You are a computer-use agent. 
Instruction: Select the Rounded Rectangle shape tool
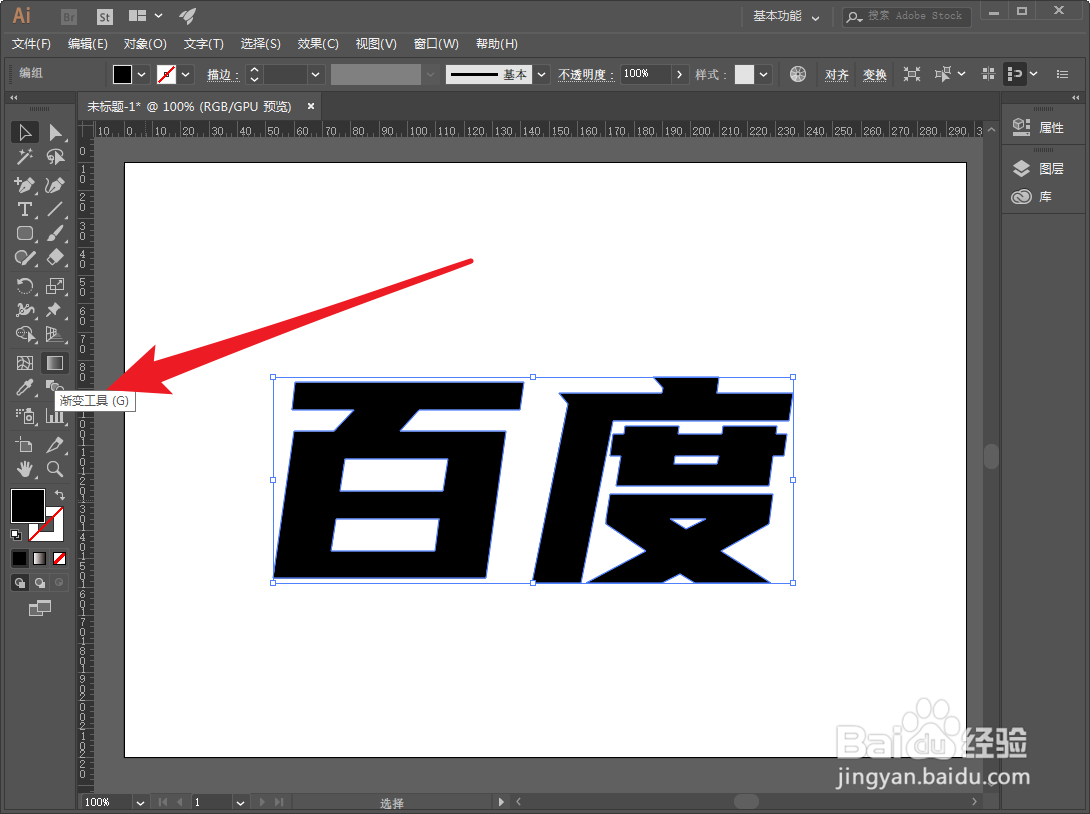tap(25, 234)
